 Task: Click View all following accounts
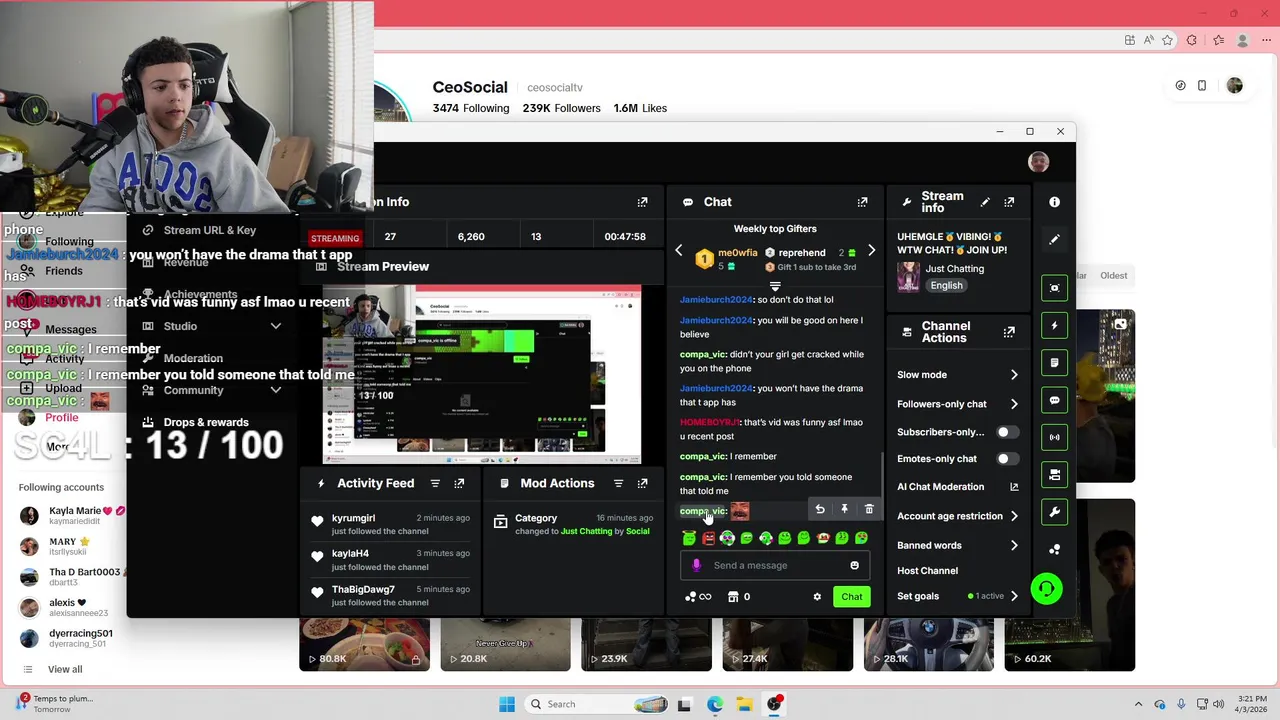tap(65, 669)
